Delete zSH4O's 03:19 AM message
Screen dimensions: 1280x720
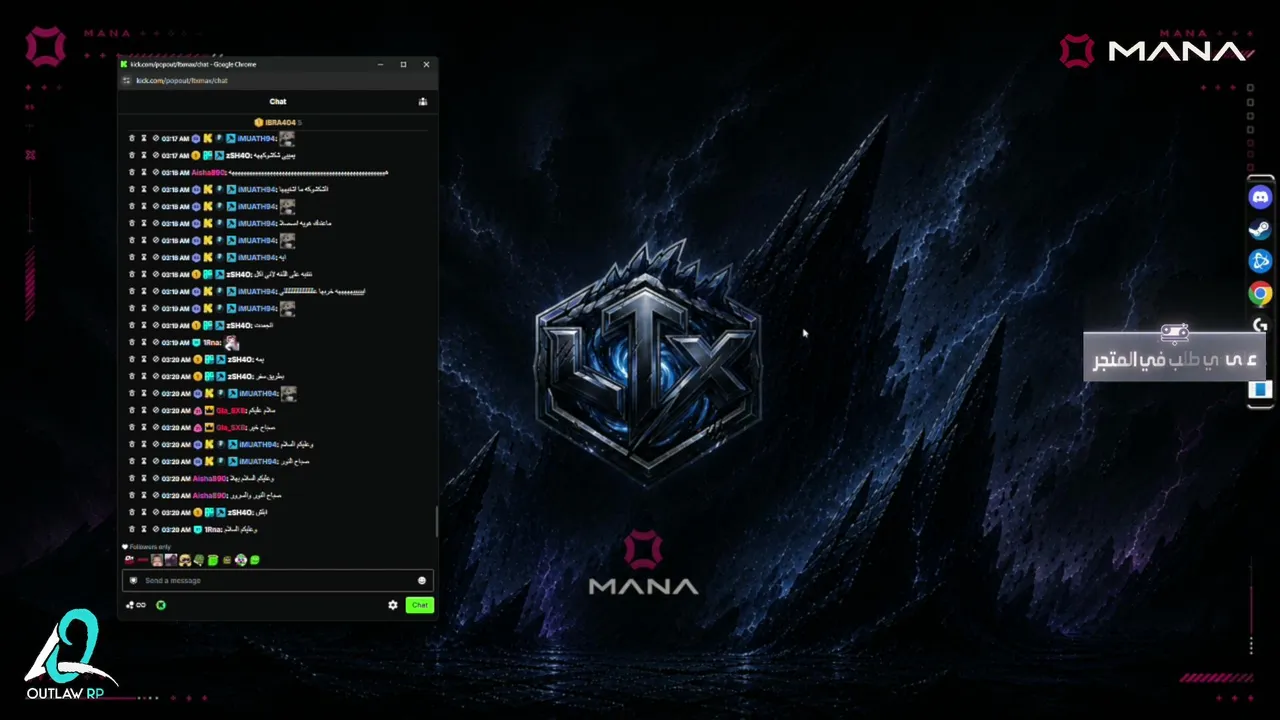point(131,325)
